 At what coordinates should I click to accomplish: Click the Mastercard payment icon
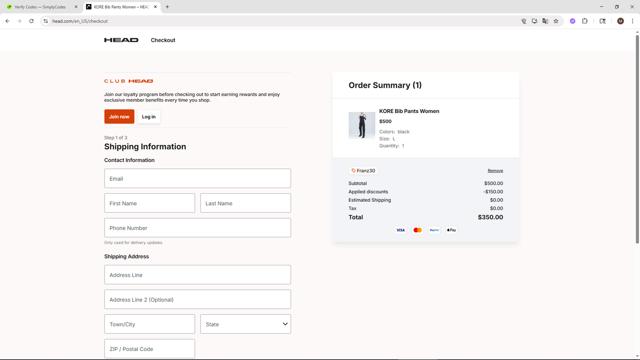(x=417, y=230)
